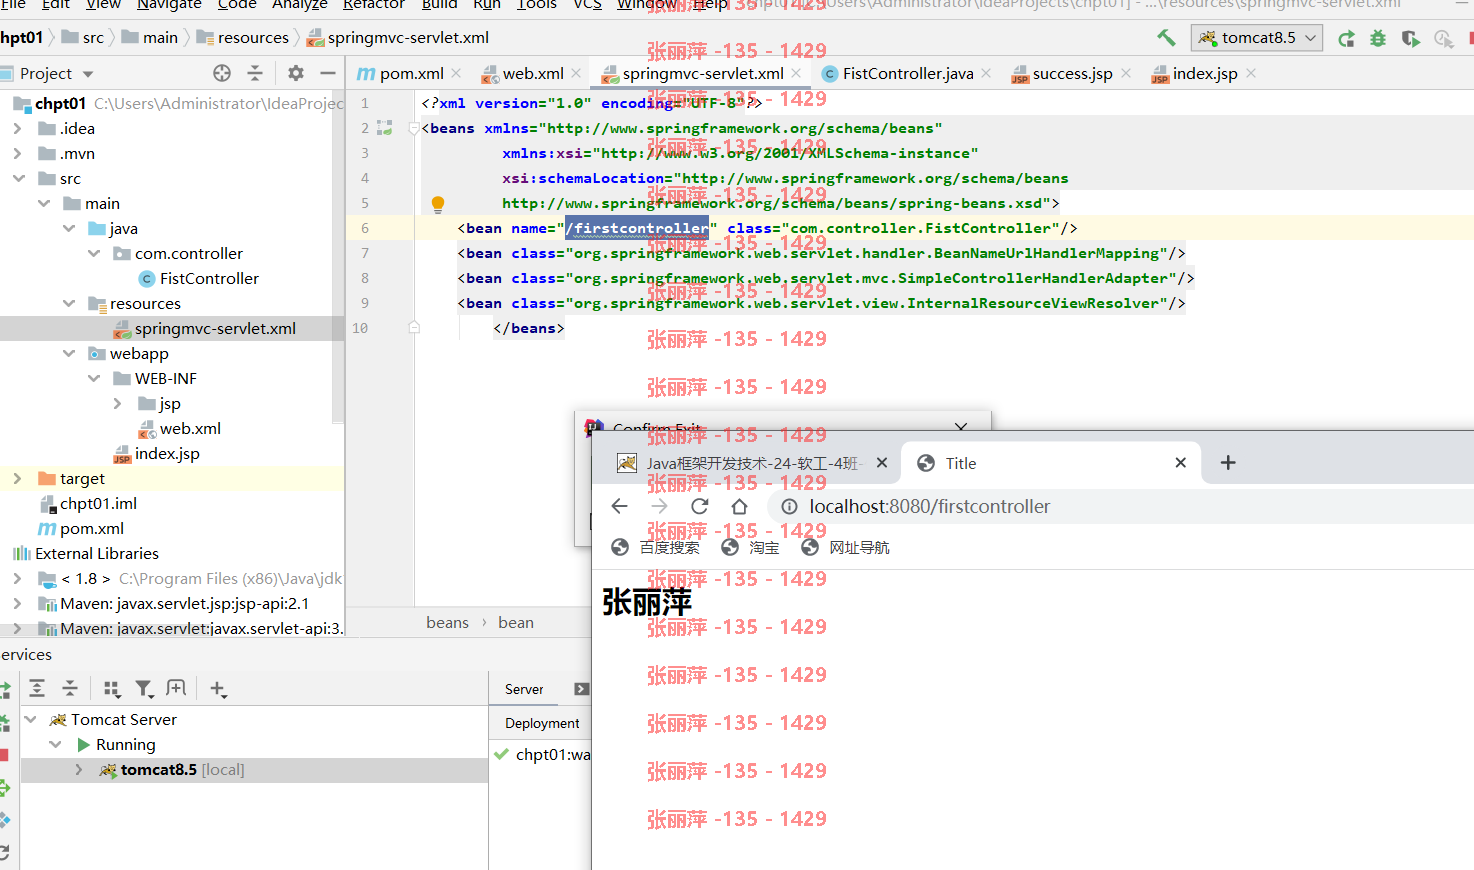Click the yellow lightbulb intention icon
Image resolution: width=1474 pixels, height=870 pixels.
coord(437,204)
